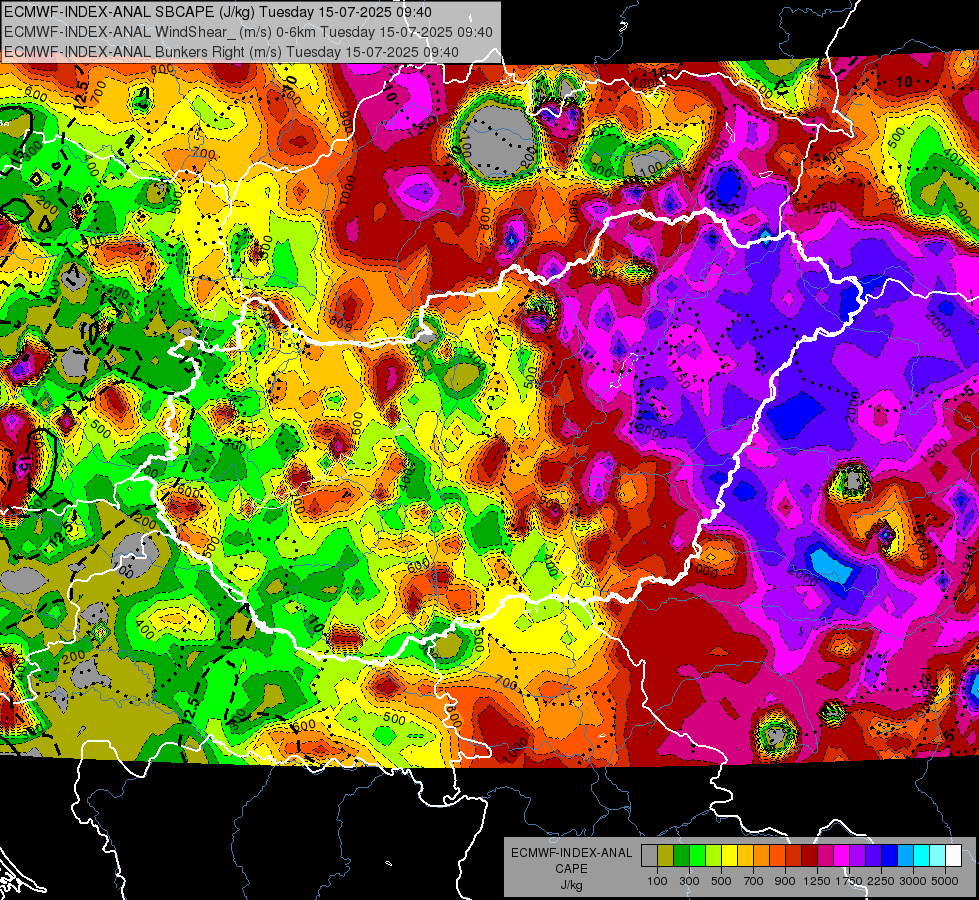This screenshot has width=979, height=900.
Task: Click the cyan swatch after 3000
Action: (922, 856)
